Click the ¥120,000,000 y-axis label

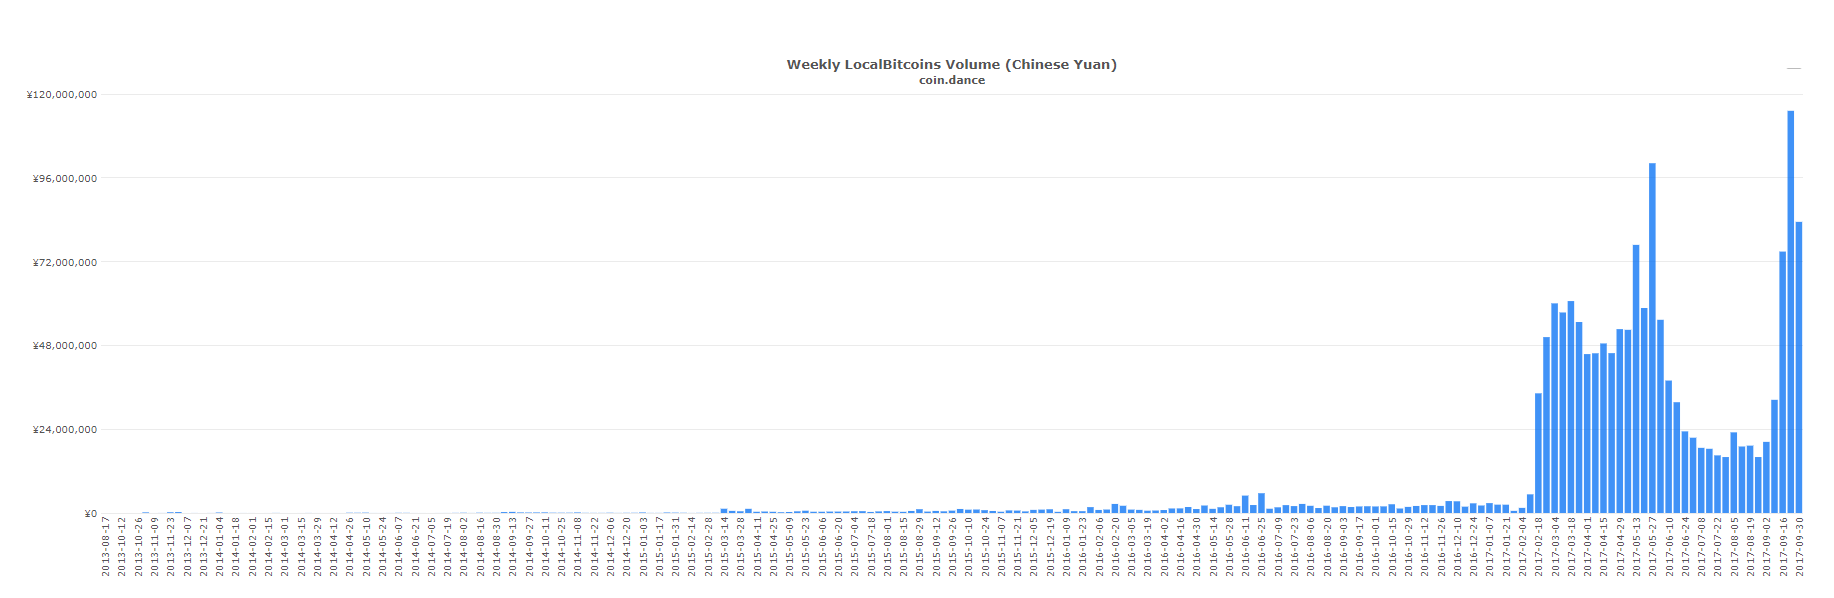click(62, 95)
